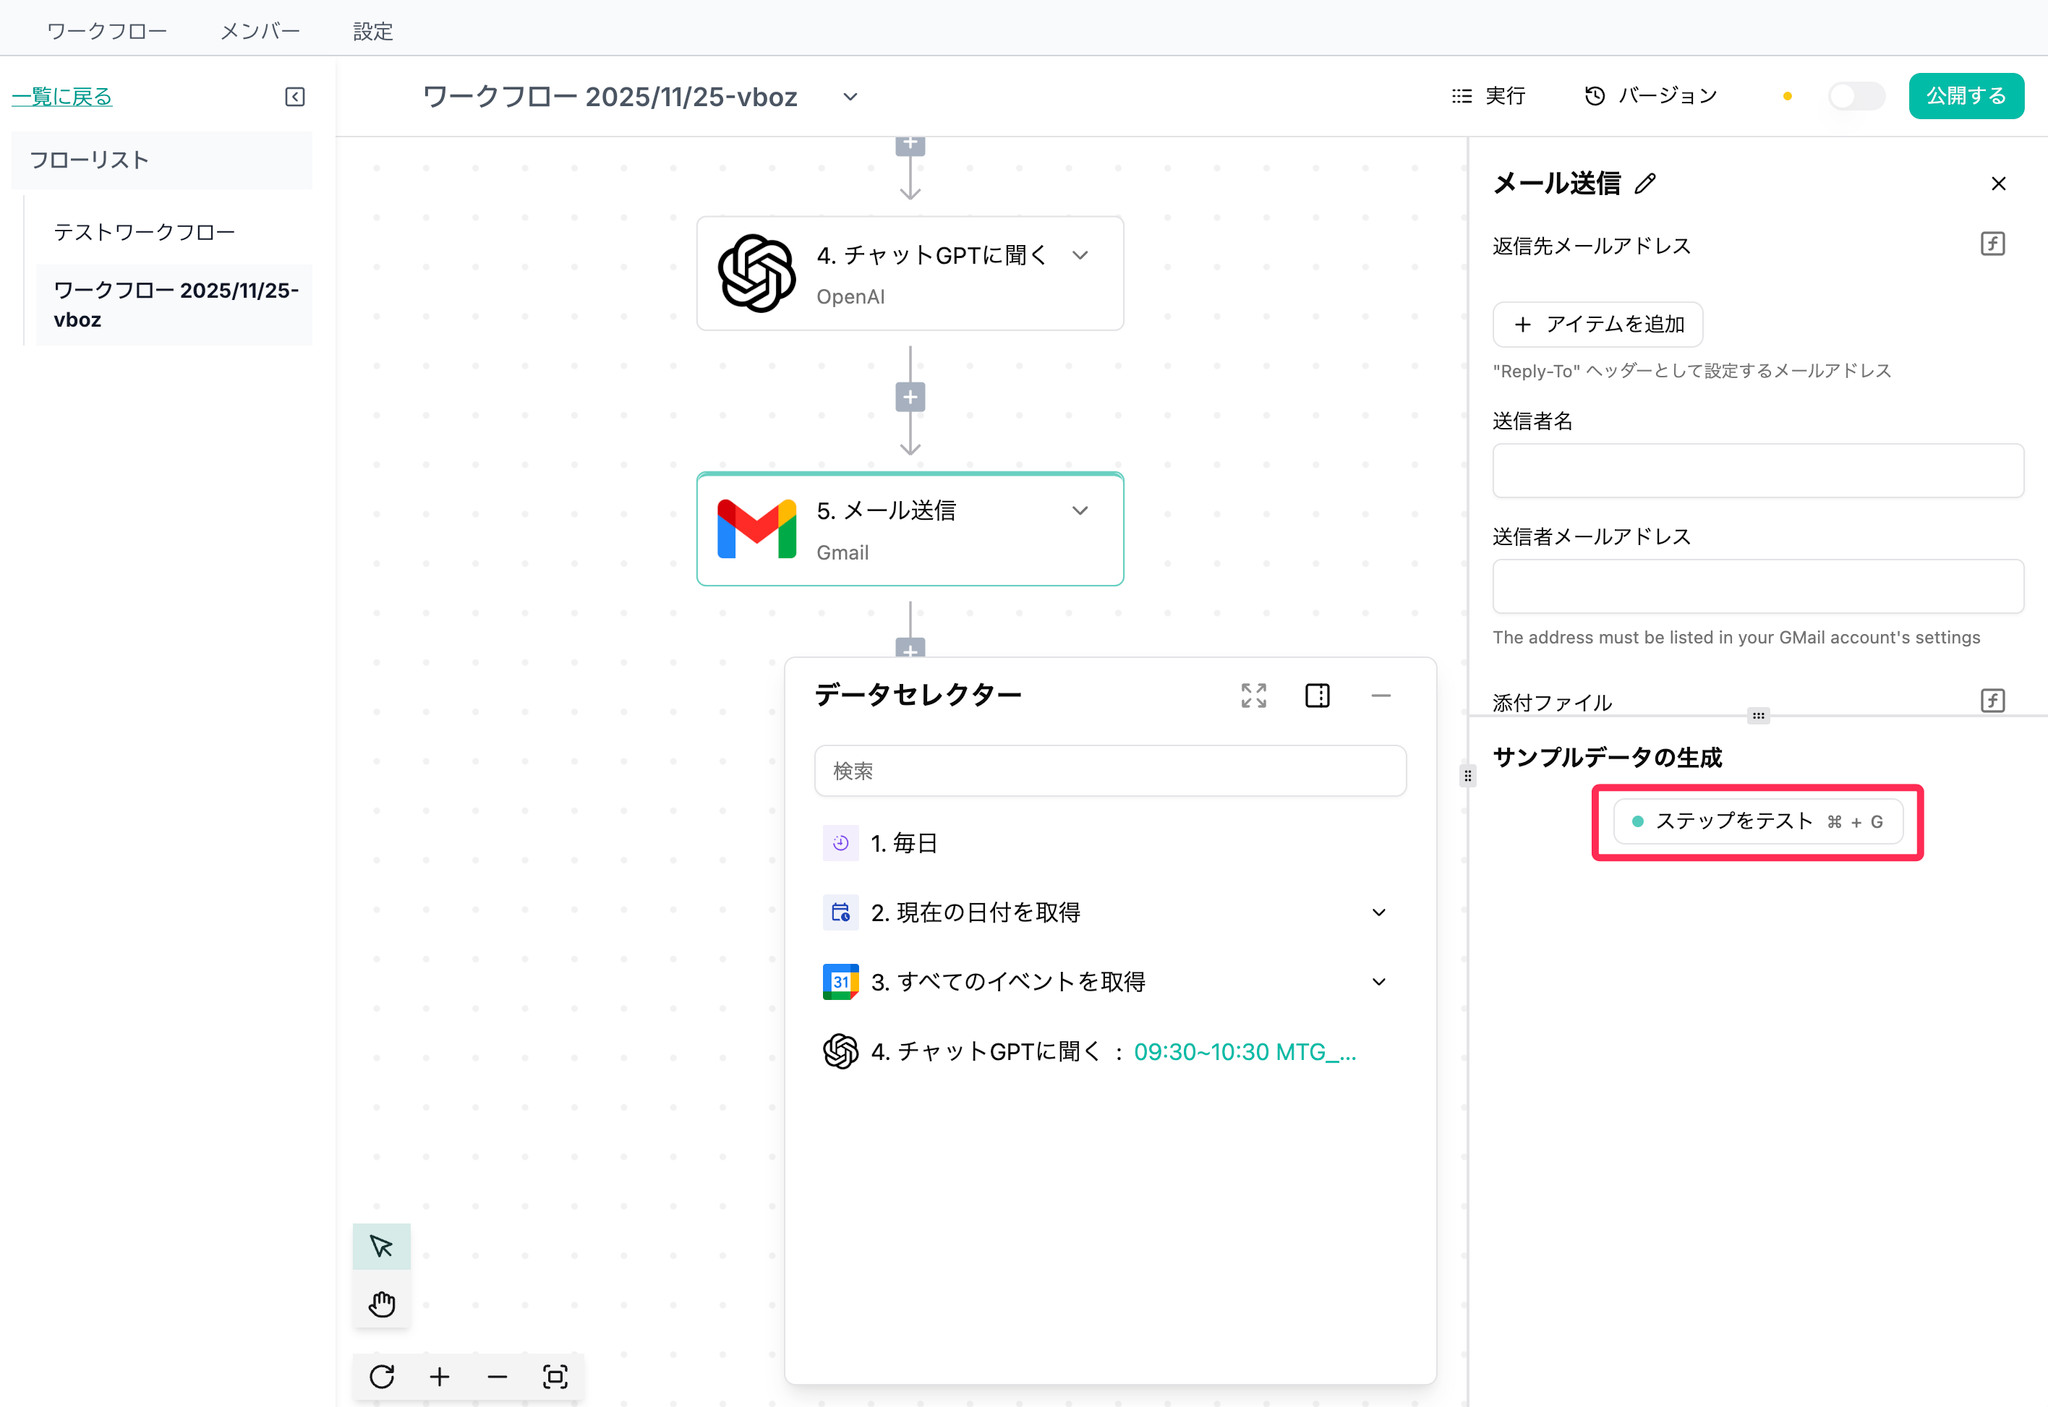
Task: Expand the データセレクター panel fullscreen
Action: point(1253,695)
